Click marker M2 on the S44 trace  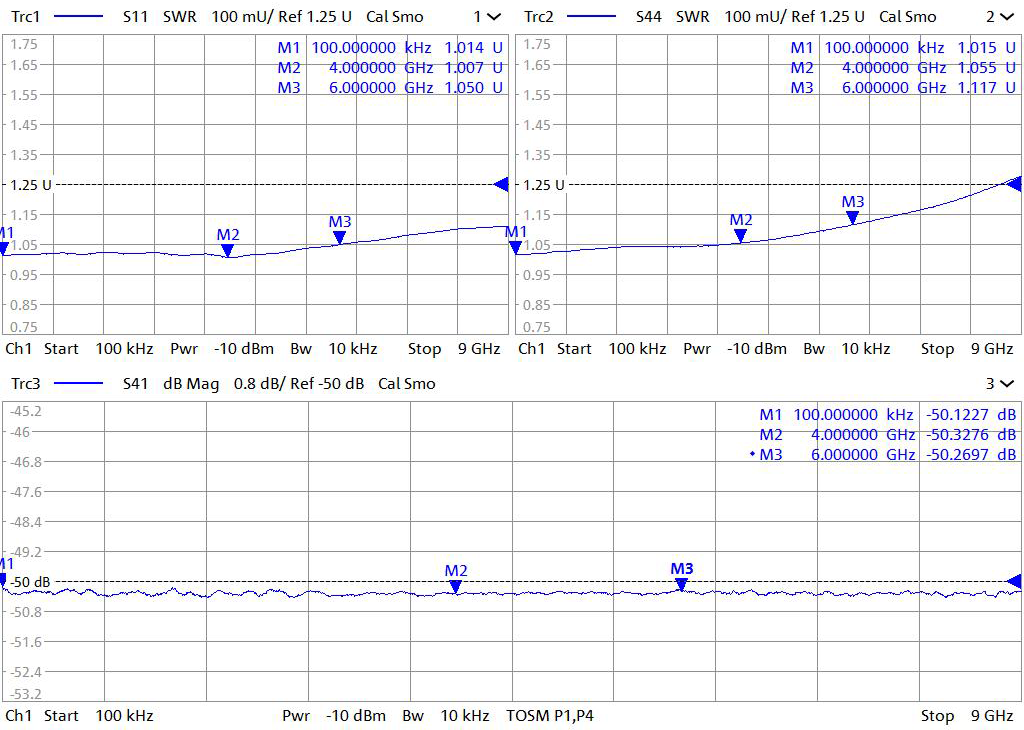tap(741, 235)
